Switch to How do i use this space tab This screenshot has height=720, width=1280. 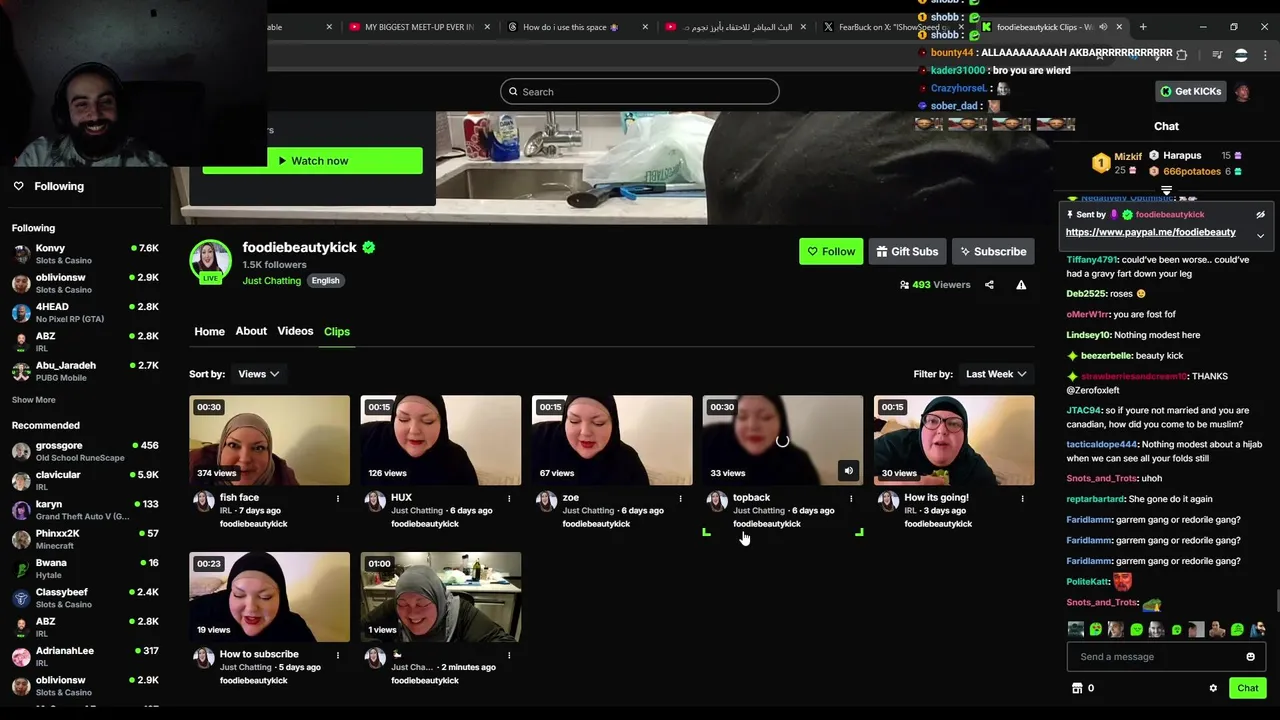[x=570, y=27]
